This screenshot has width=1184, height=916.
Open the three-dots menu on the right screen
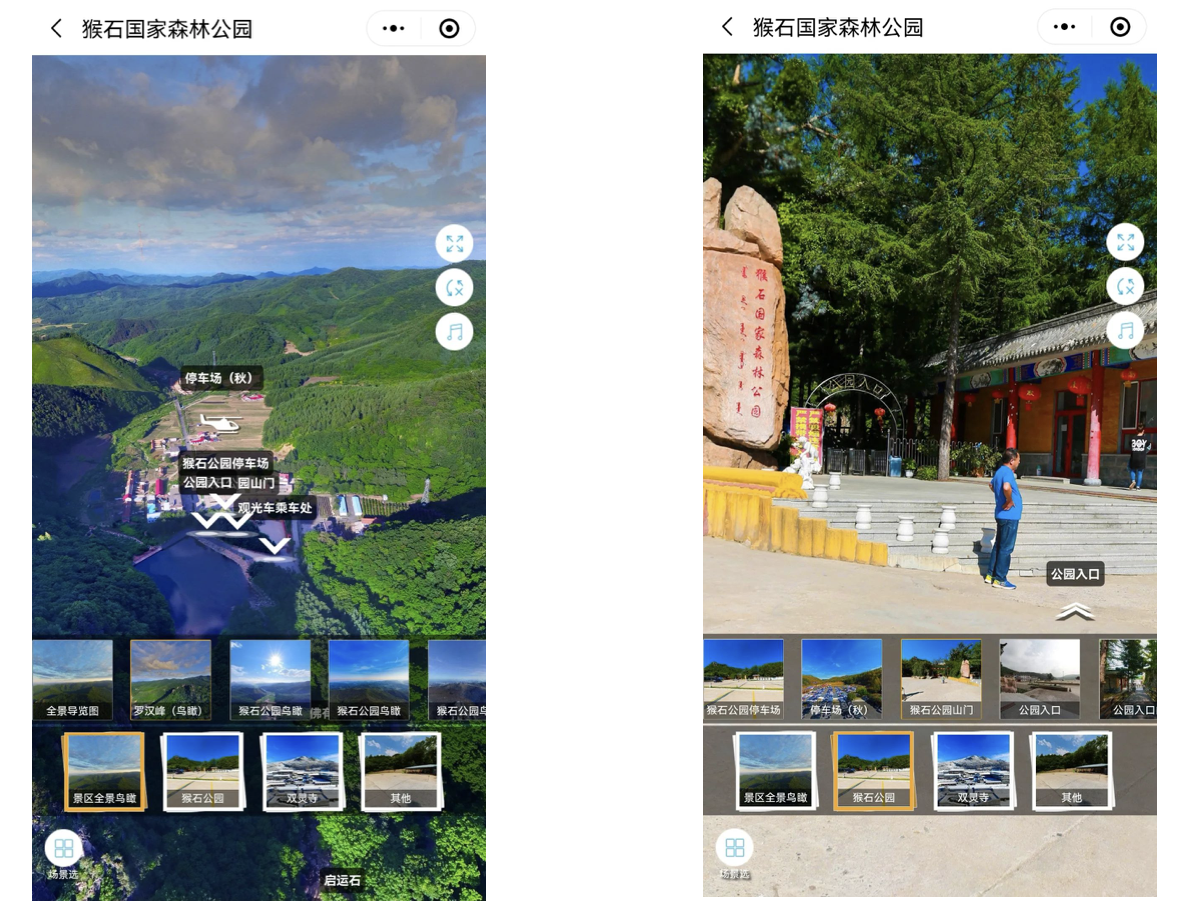pos(1065,28)
